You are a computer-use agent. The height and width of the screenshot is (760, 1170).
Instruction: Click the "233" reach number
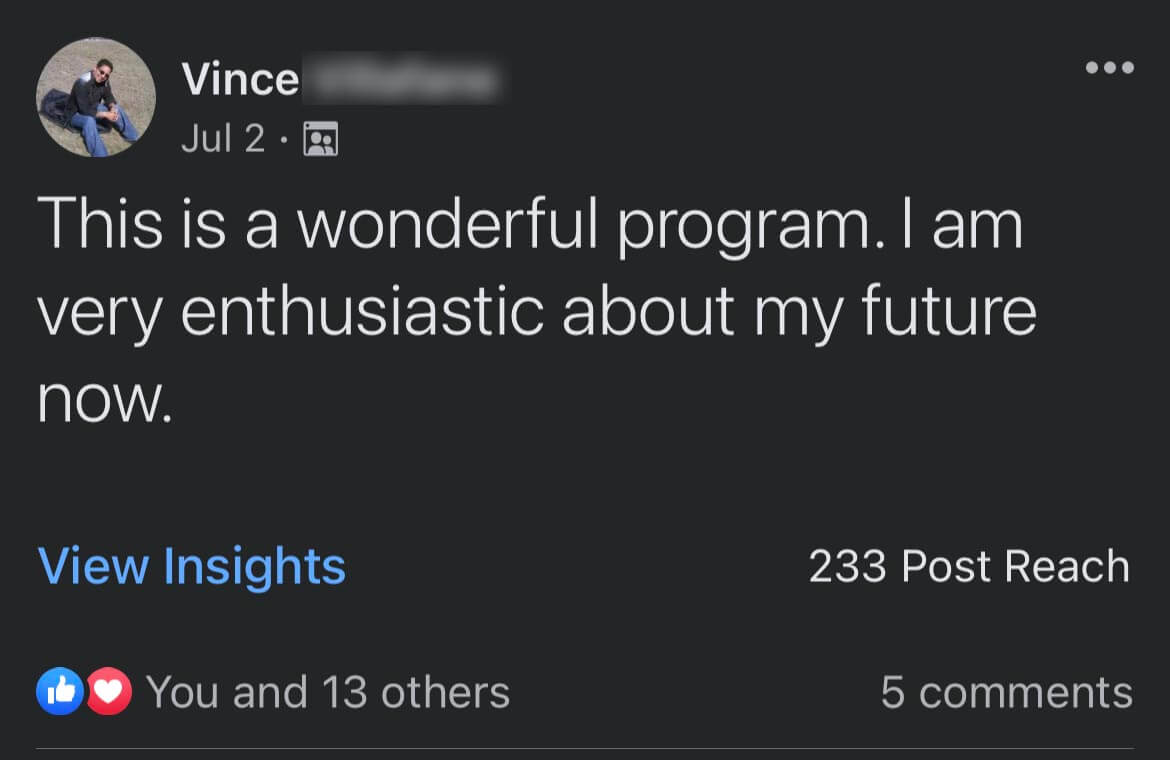847,567
